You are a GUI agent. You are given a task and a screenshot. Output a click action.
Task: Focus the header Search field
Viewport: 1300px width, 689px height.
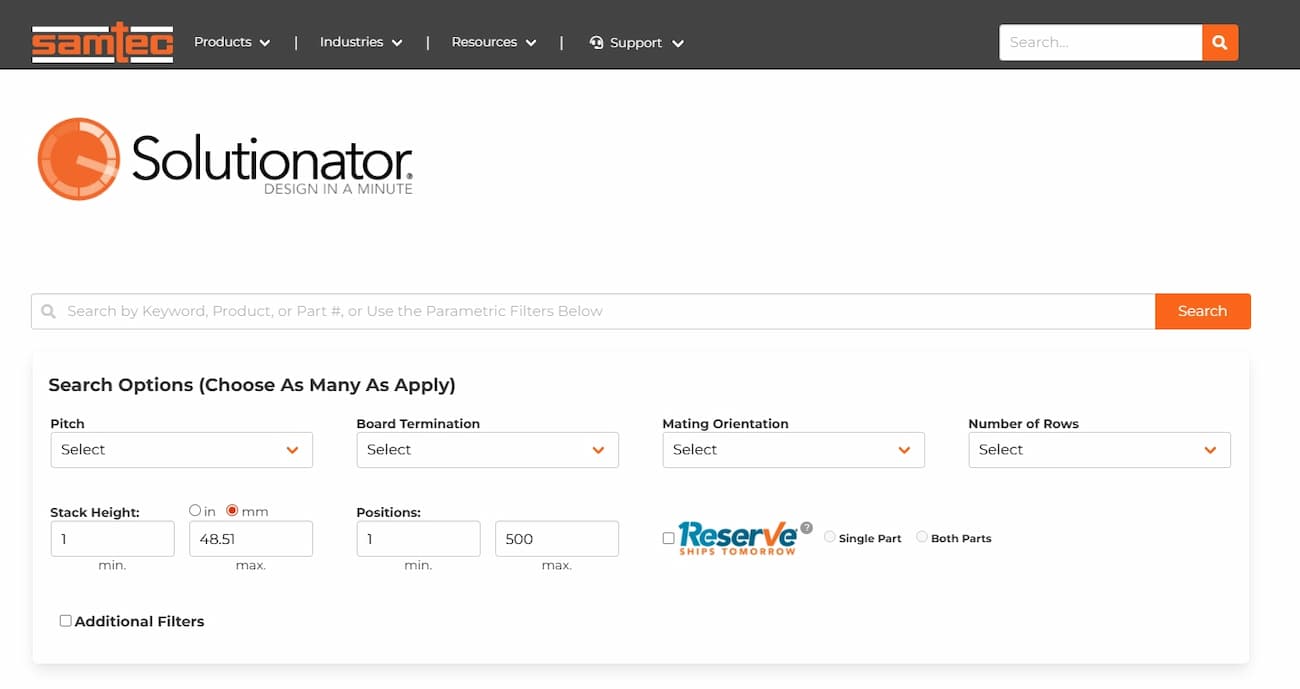pos(1101,42)
